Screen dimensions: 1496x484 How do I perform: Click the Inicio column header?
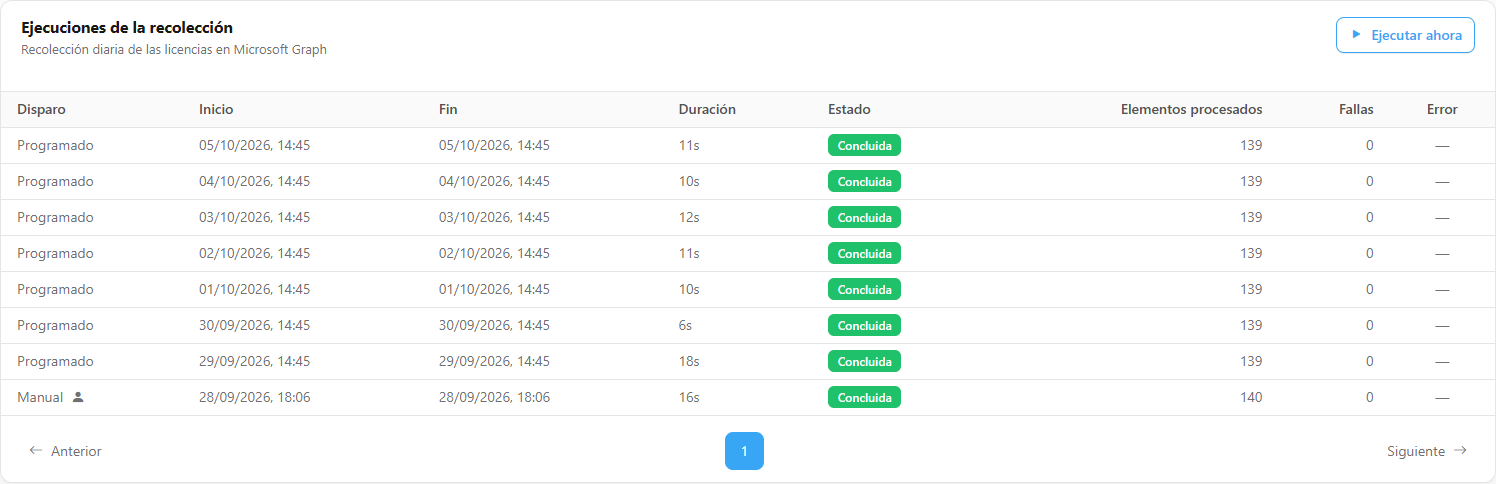pyautogui.click(x=216, y=109)
